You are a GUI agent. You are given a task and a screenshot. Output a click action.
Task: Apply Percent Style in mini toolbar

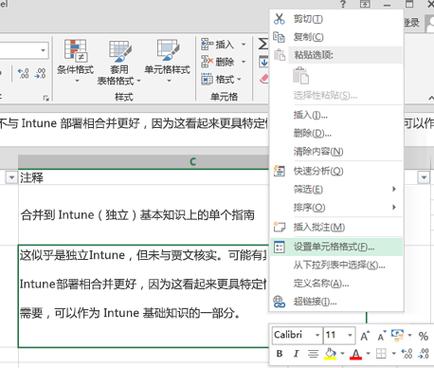click(x=423, y=336)
